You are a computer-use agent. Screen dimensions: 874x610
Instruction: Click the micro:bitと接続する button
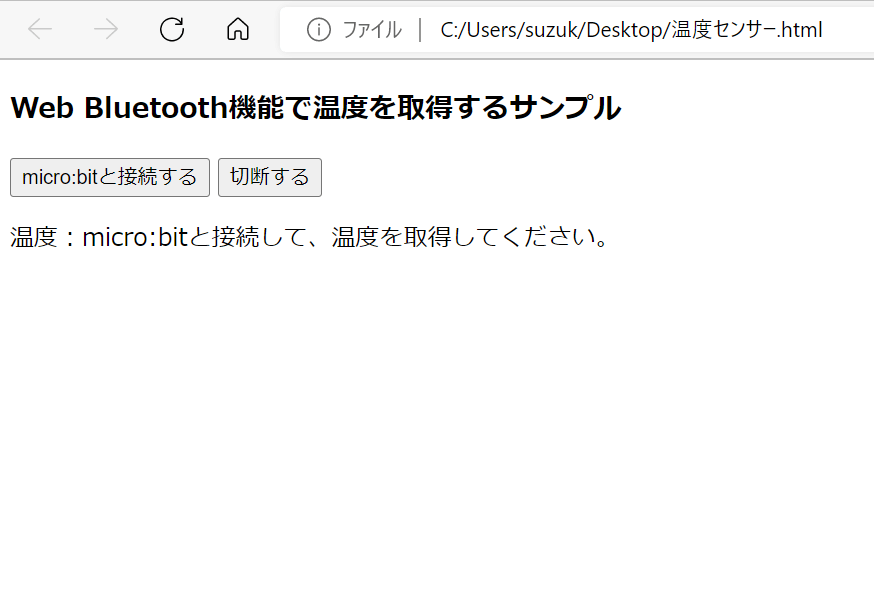click(x=110, y=177)
